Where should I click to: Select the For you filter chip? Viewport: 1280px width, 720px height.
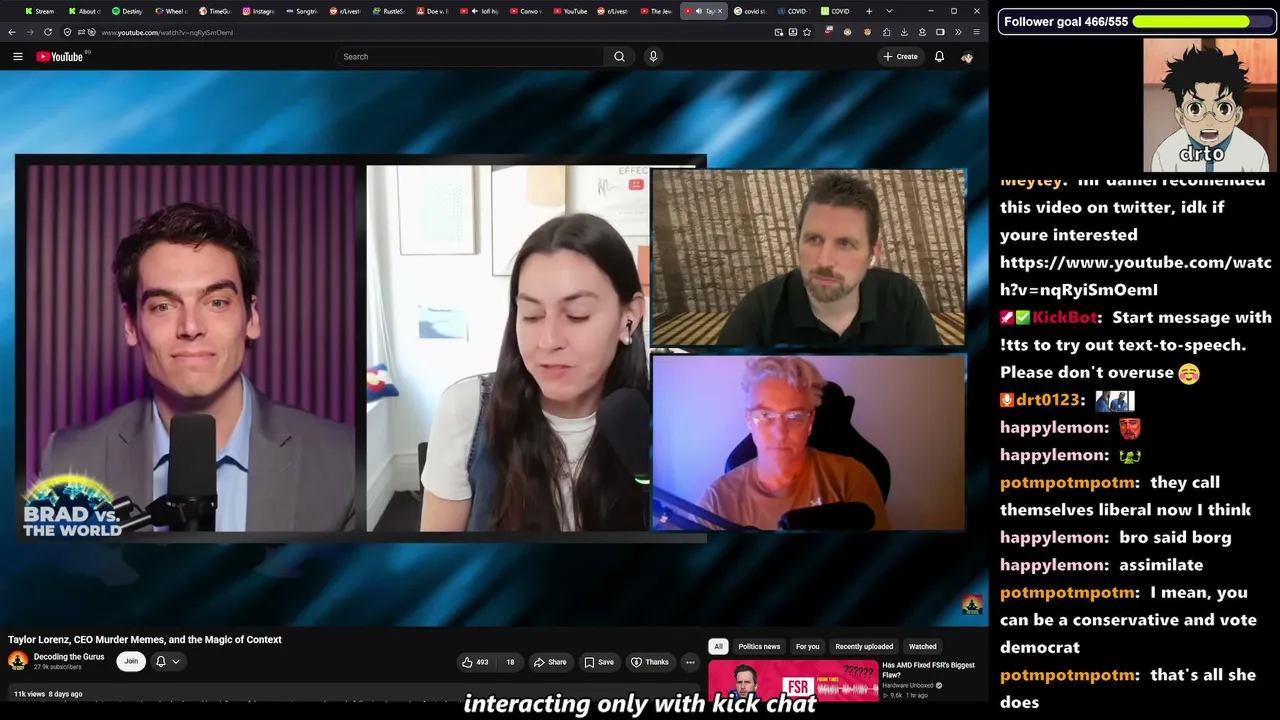tap(807, 647)
